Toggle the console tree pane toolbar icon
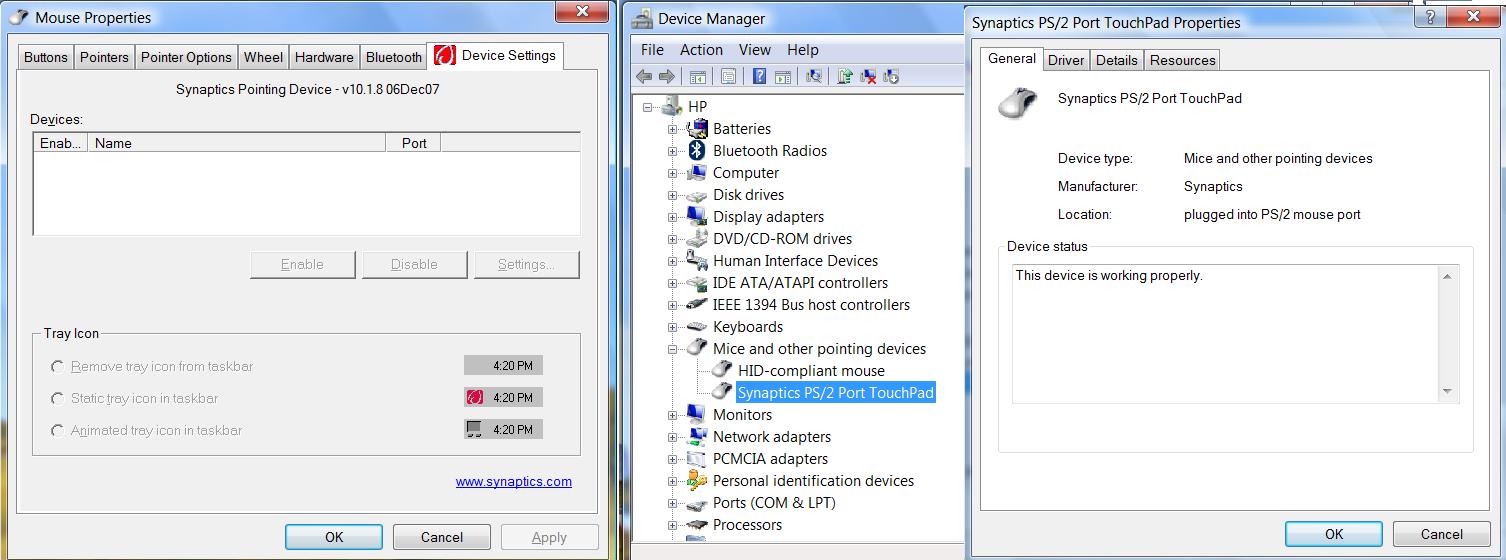Screen dimensions: 1506x560 (697, 76)
